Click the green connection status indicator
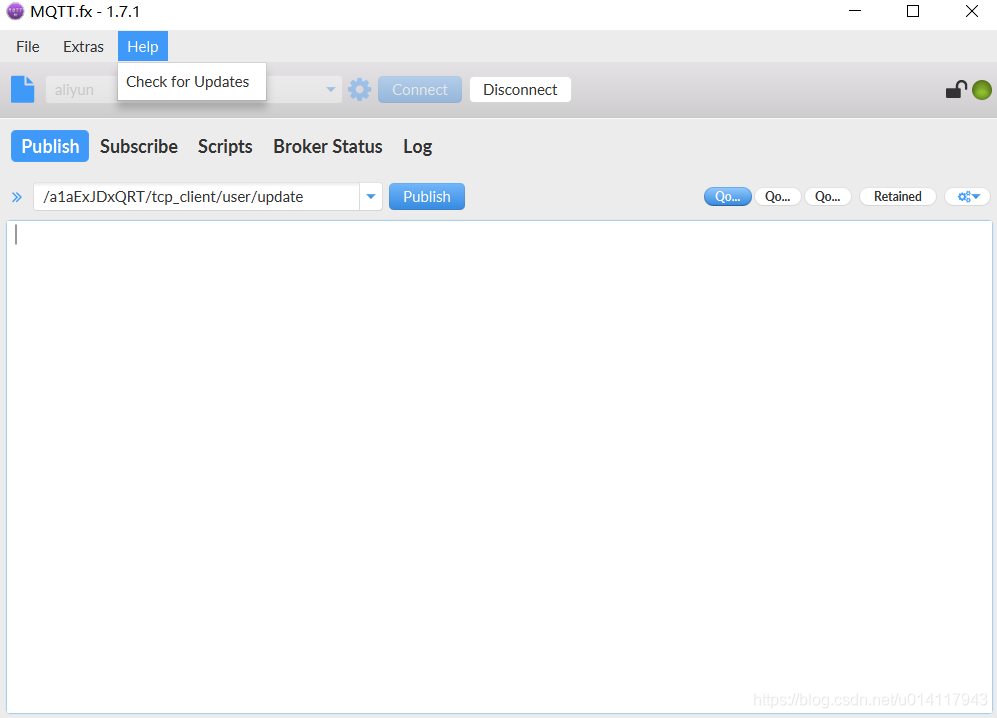The image size is (997, 718). click(x=982, y=90)
